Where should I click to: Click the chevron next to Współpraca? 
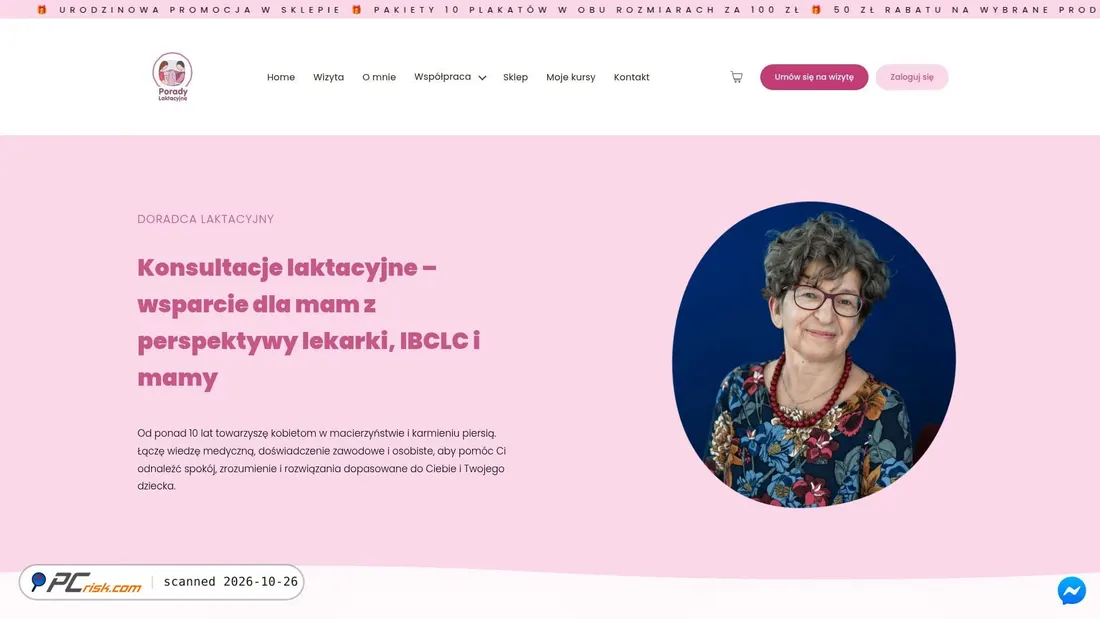click(482, 78)
